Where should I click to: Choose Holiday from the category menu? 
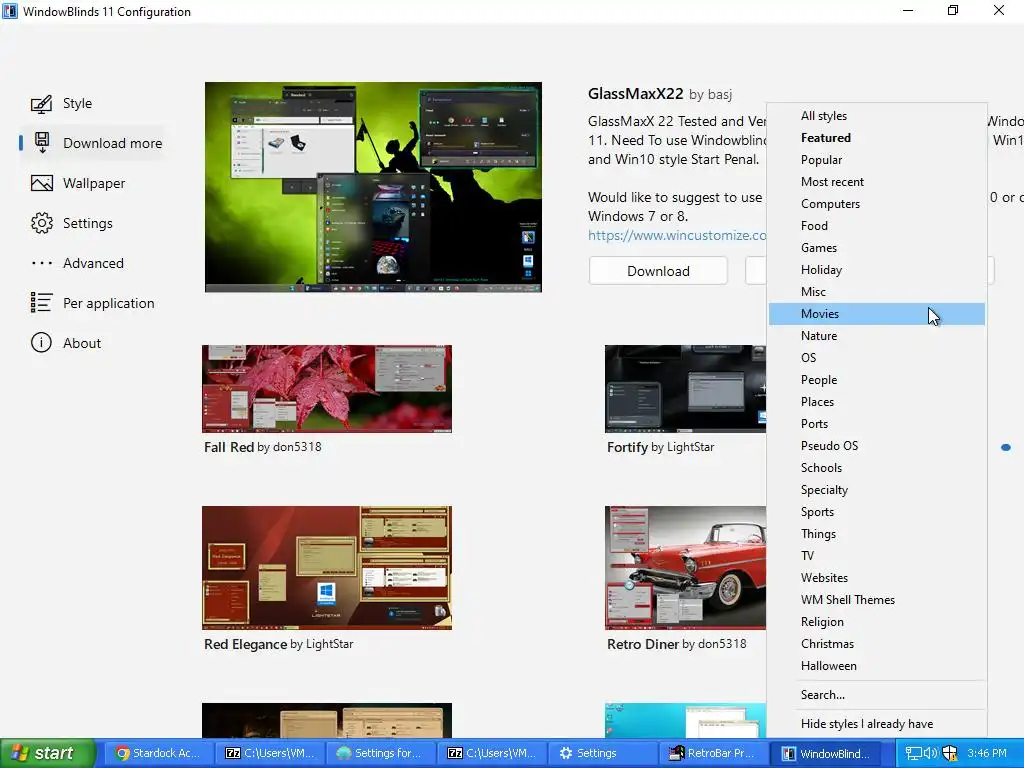point(876,270)
